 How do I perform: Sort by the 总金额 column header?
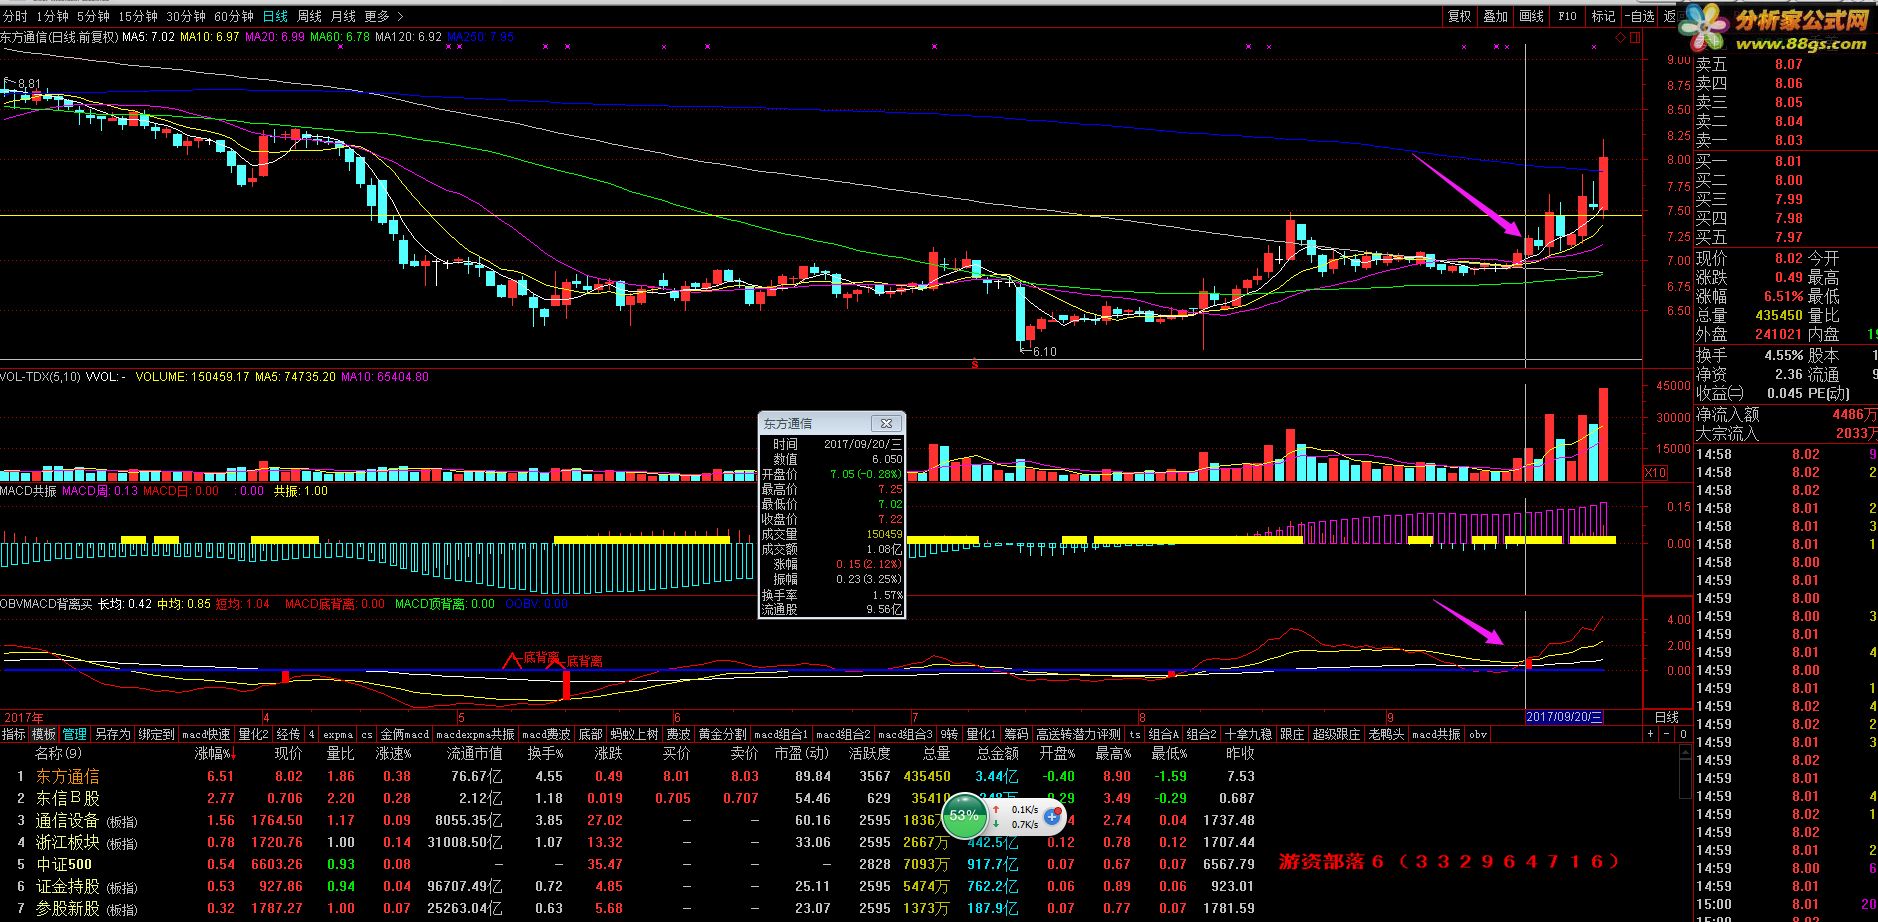[x=998, y=754]
